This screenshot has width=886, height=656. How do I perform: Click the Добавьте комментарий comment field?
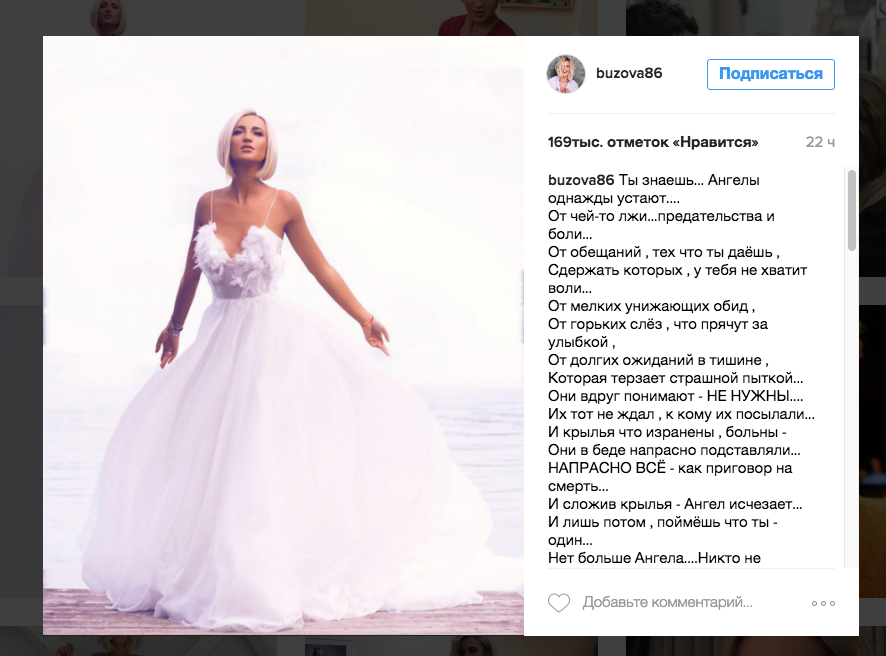pyautogui.click(x=667, y=602)
